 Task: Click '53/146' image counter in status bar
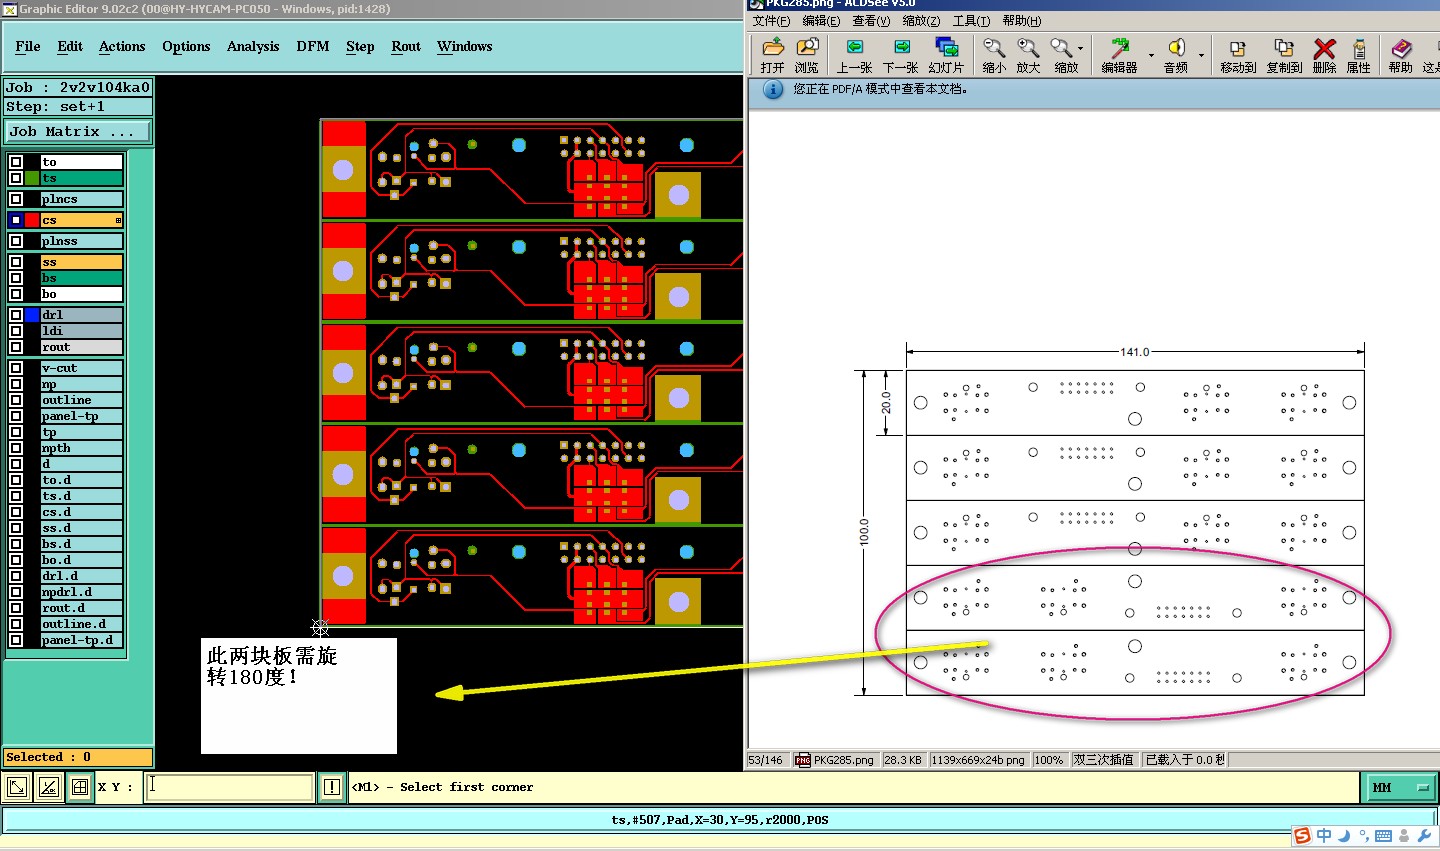tap(767, 760)
